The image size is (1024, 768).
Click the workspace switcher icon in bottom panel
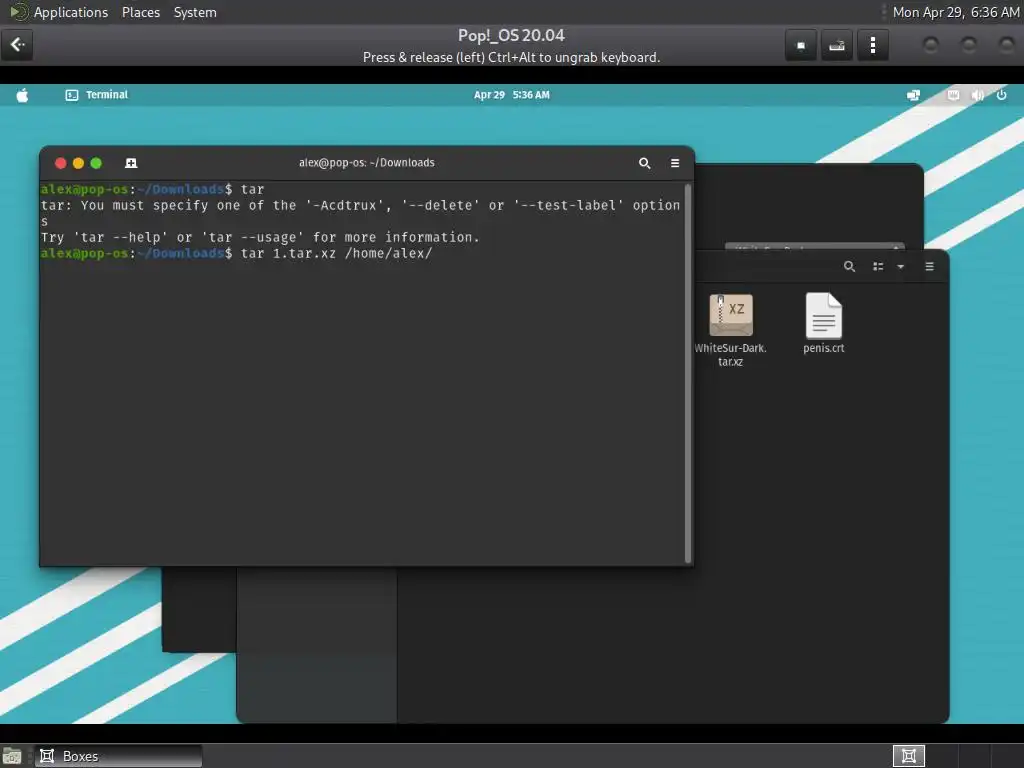pos(908,756)
